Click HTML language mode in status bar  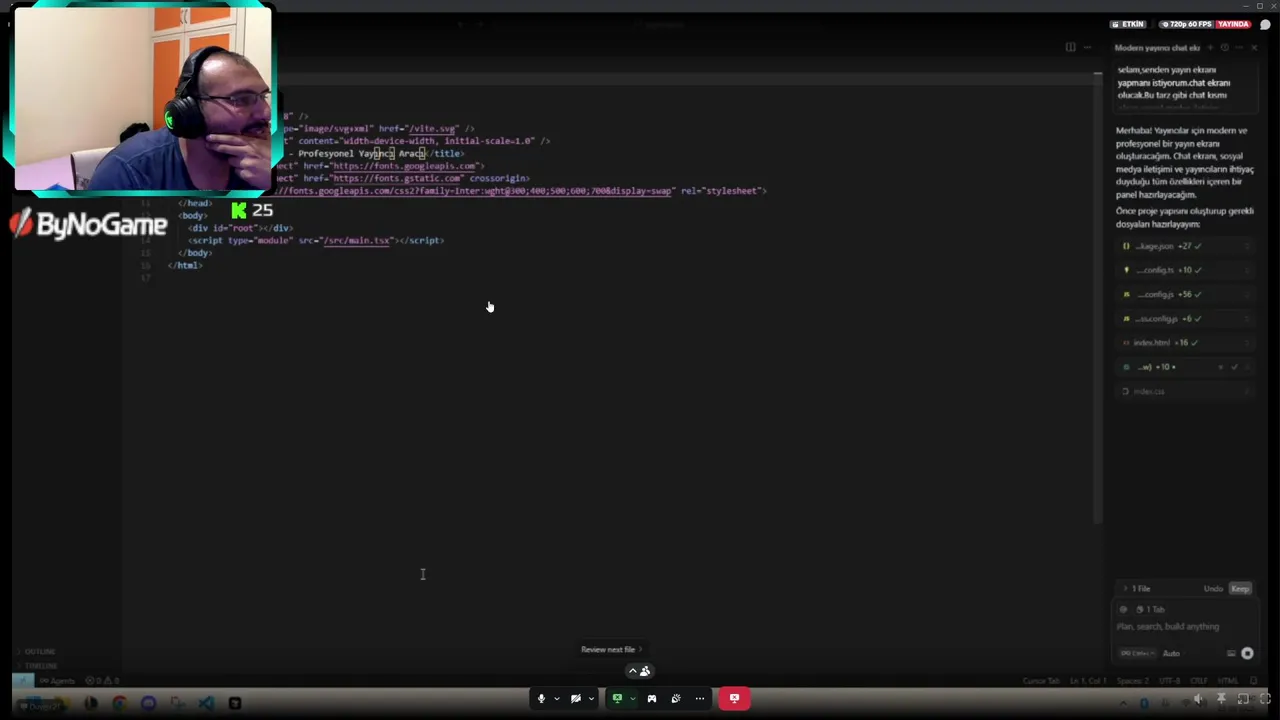click(x=1227, y=681)
